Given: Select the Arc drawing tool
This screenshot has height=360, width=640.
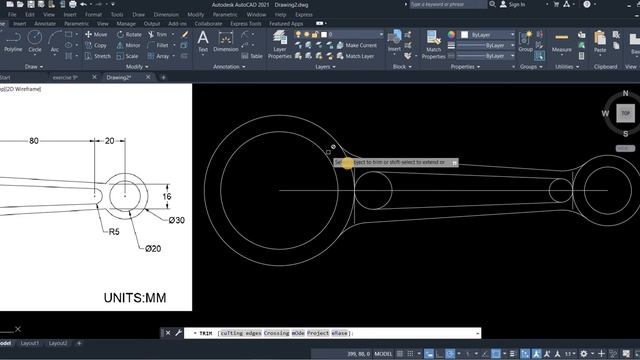Looking at the screenshot, I should tap(55, 42).
